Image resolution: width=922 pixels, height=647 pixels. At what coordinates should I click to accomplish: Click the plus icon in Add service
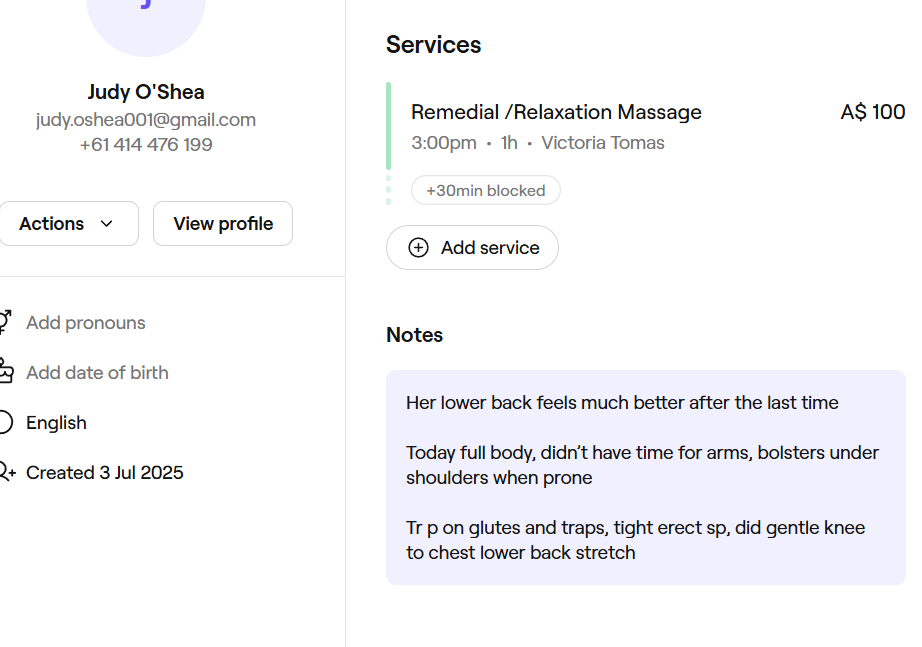pyautogui.click(x=419, y=248)
